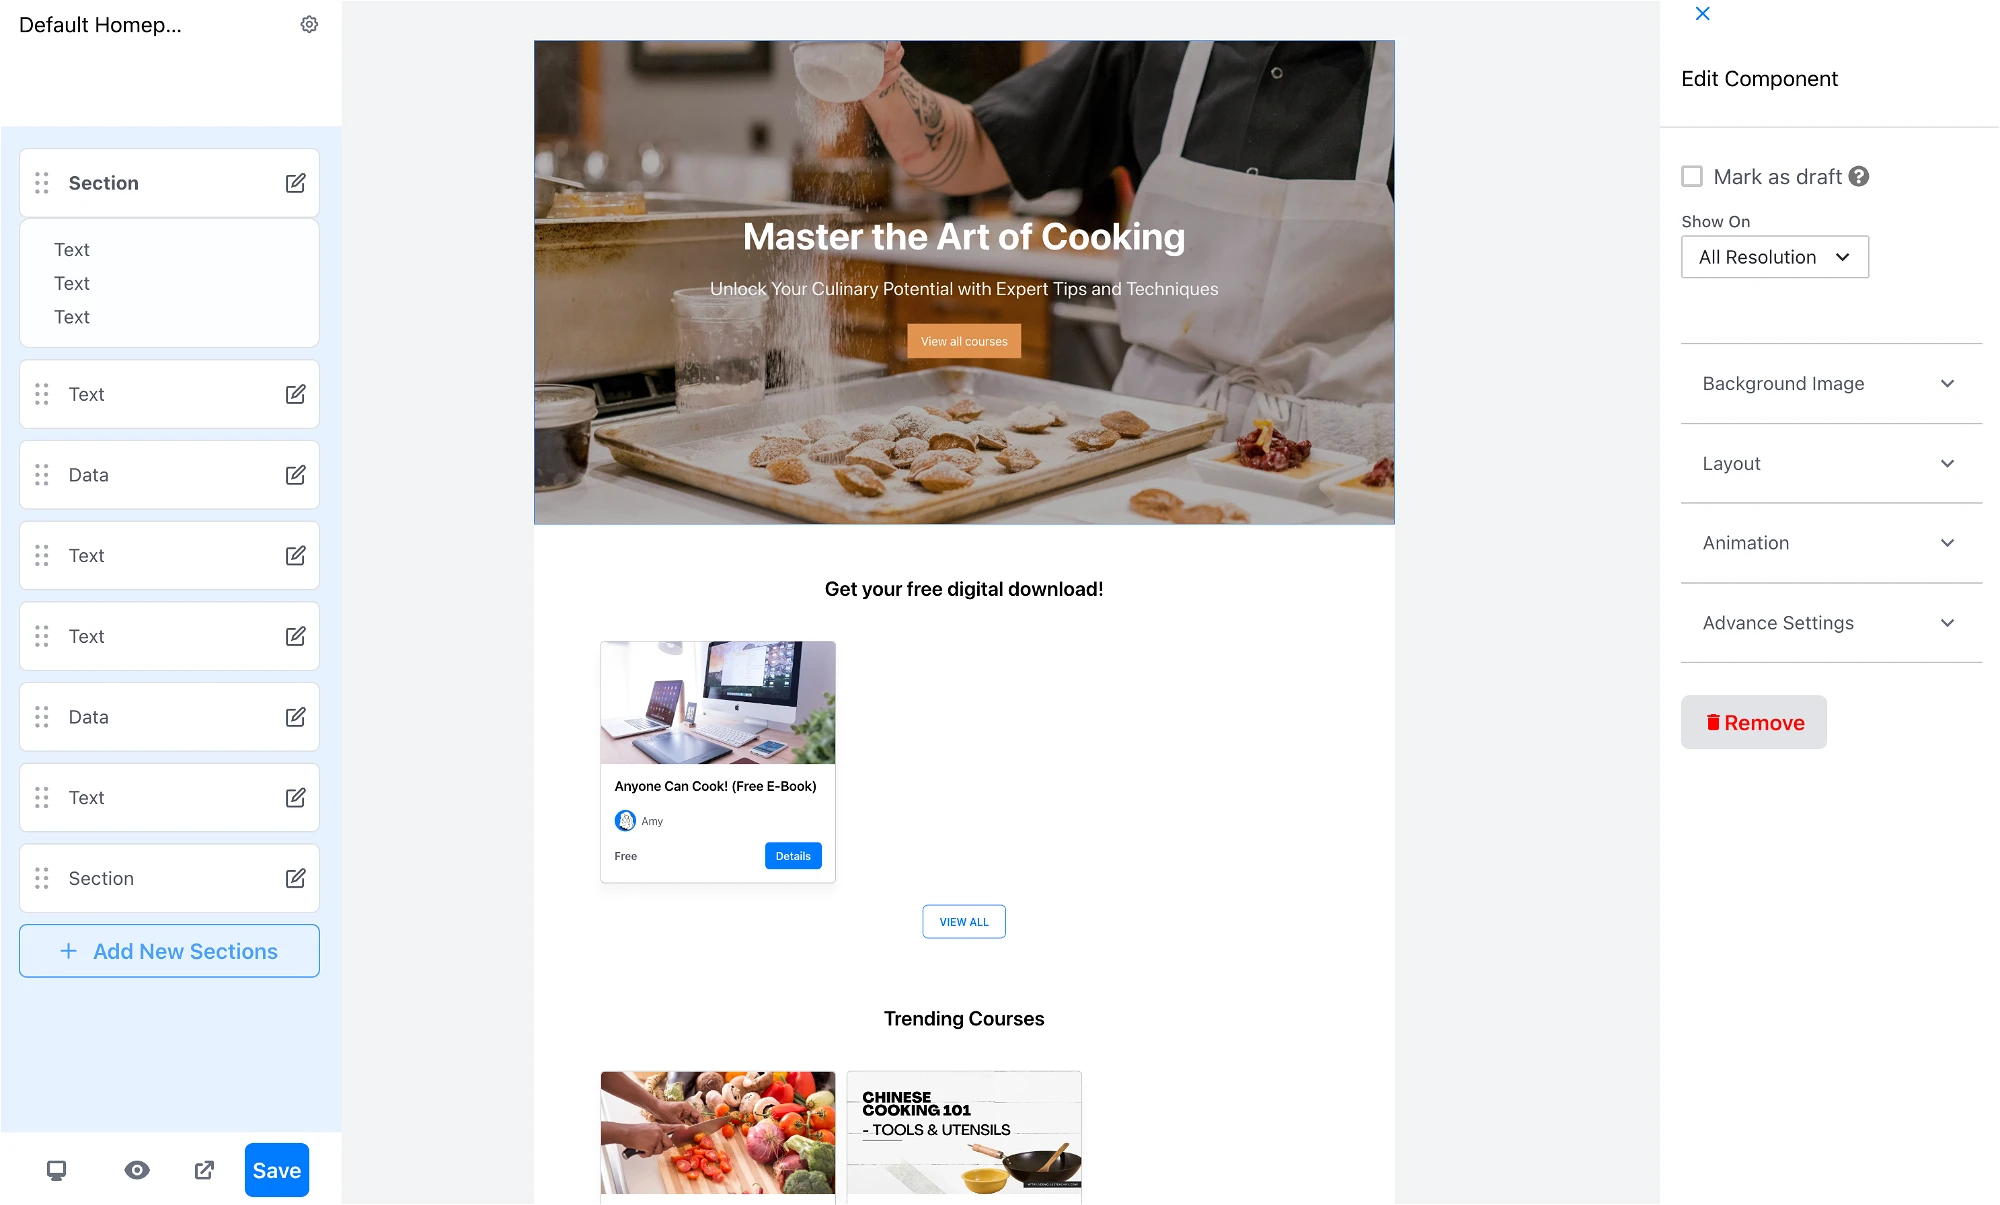This screenshot has width=2000, height=1205.
Task: Click Add New Sections button
Action: pyautogui.click(x=169, y=951)
